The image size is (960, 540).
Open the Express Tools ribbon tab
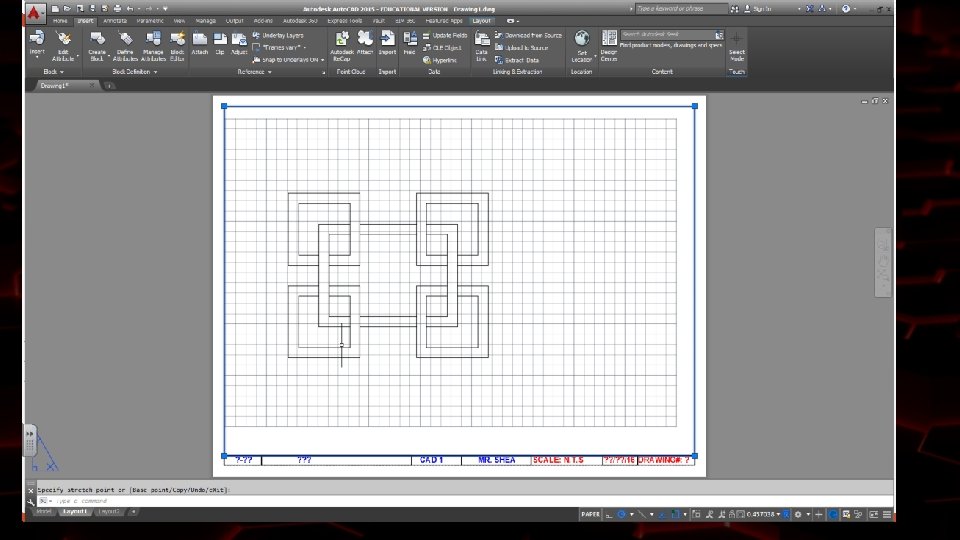(345, 21)
